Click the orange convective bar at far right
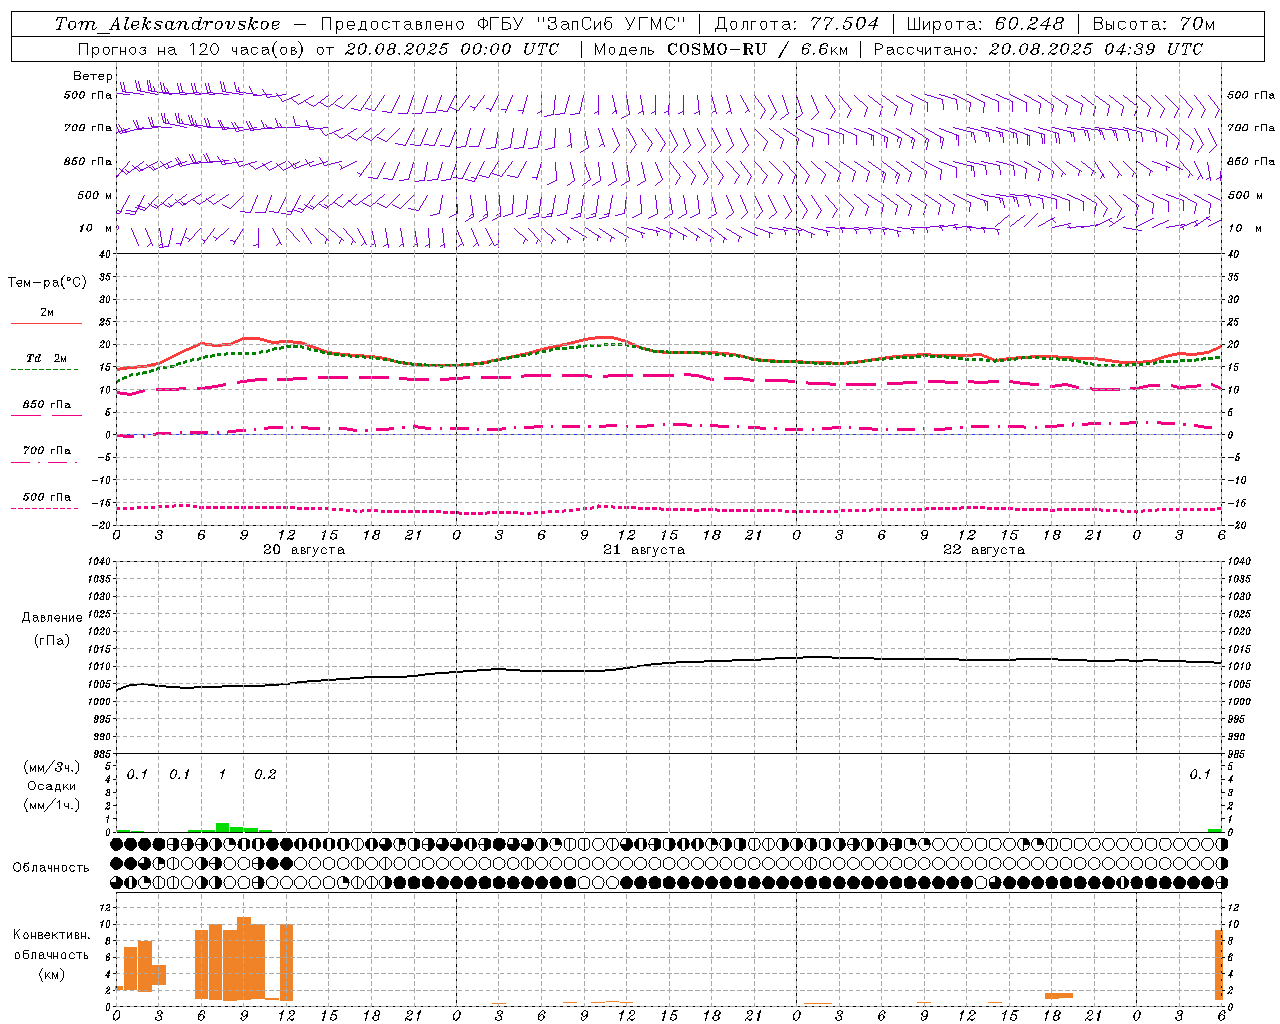This screenshot has width=1280, height=1024. coord(1219,965)
